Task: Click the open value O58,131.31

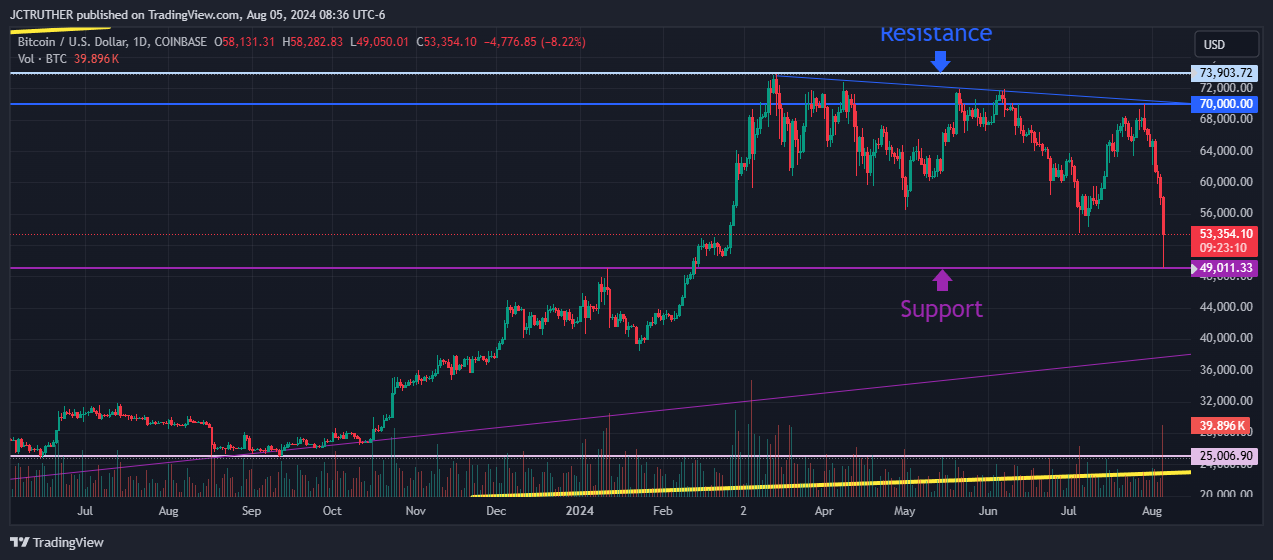Action: pos(244,42)
